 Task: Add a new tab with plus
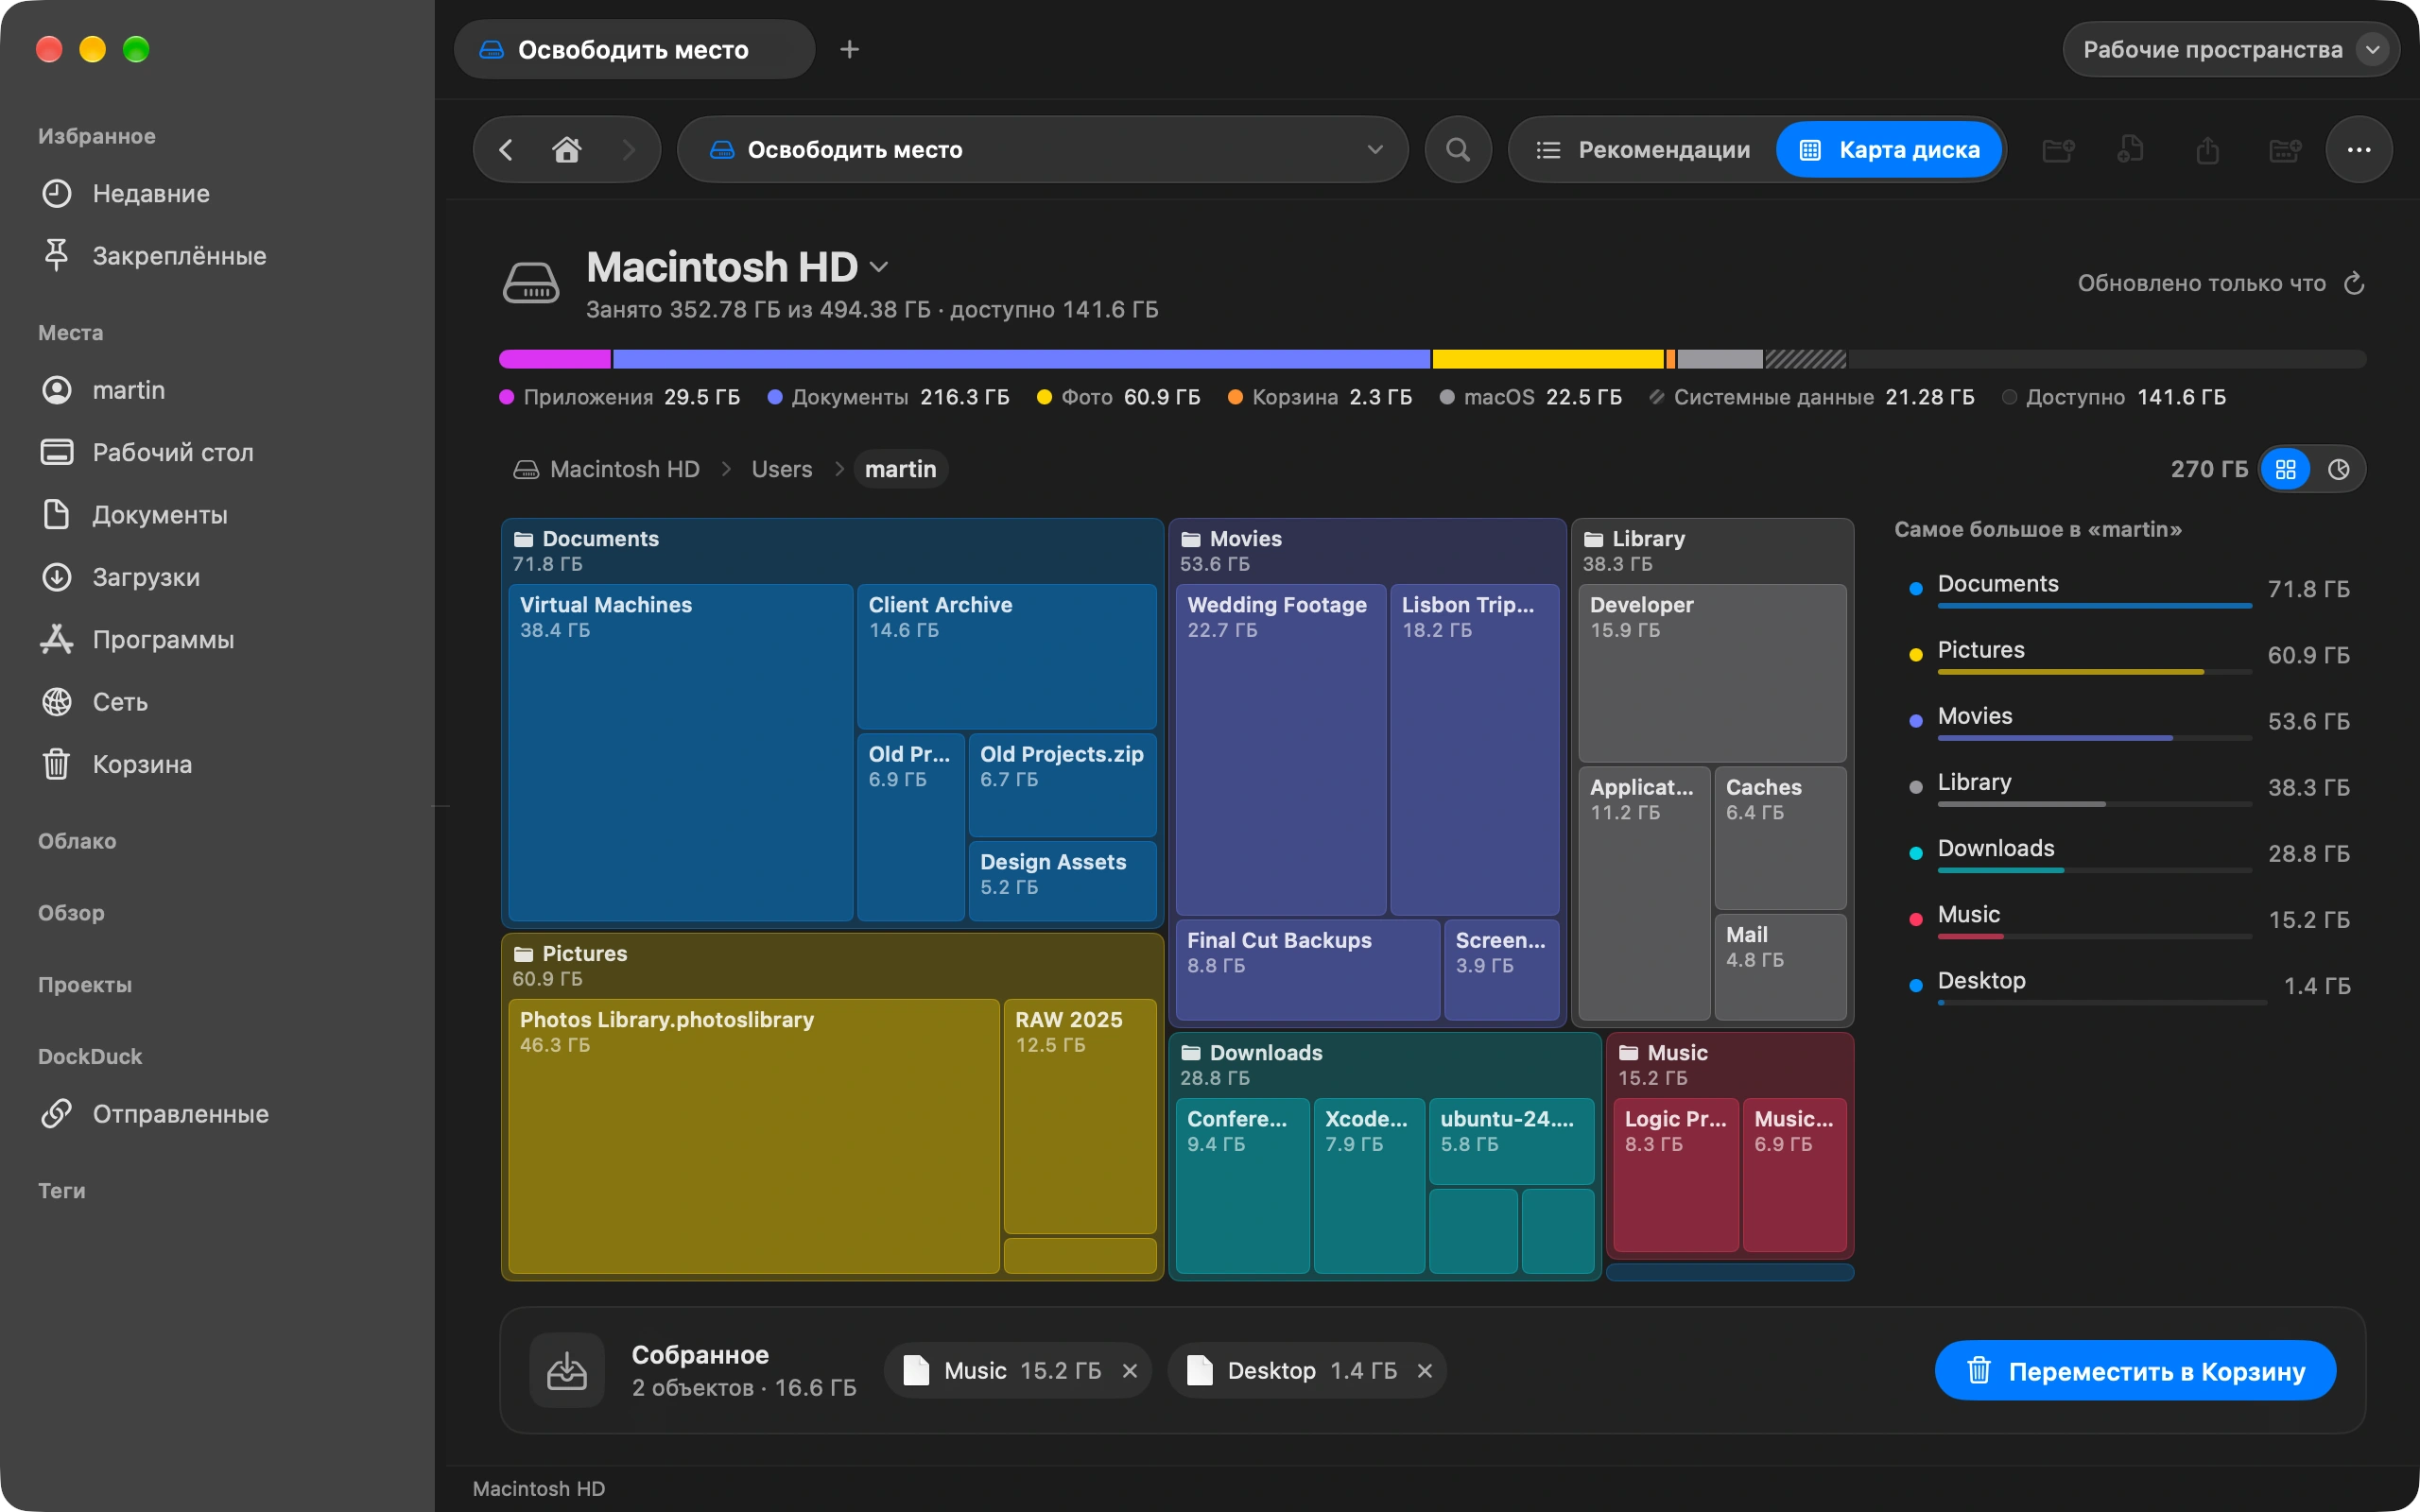849,49
